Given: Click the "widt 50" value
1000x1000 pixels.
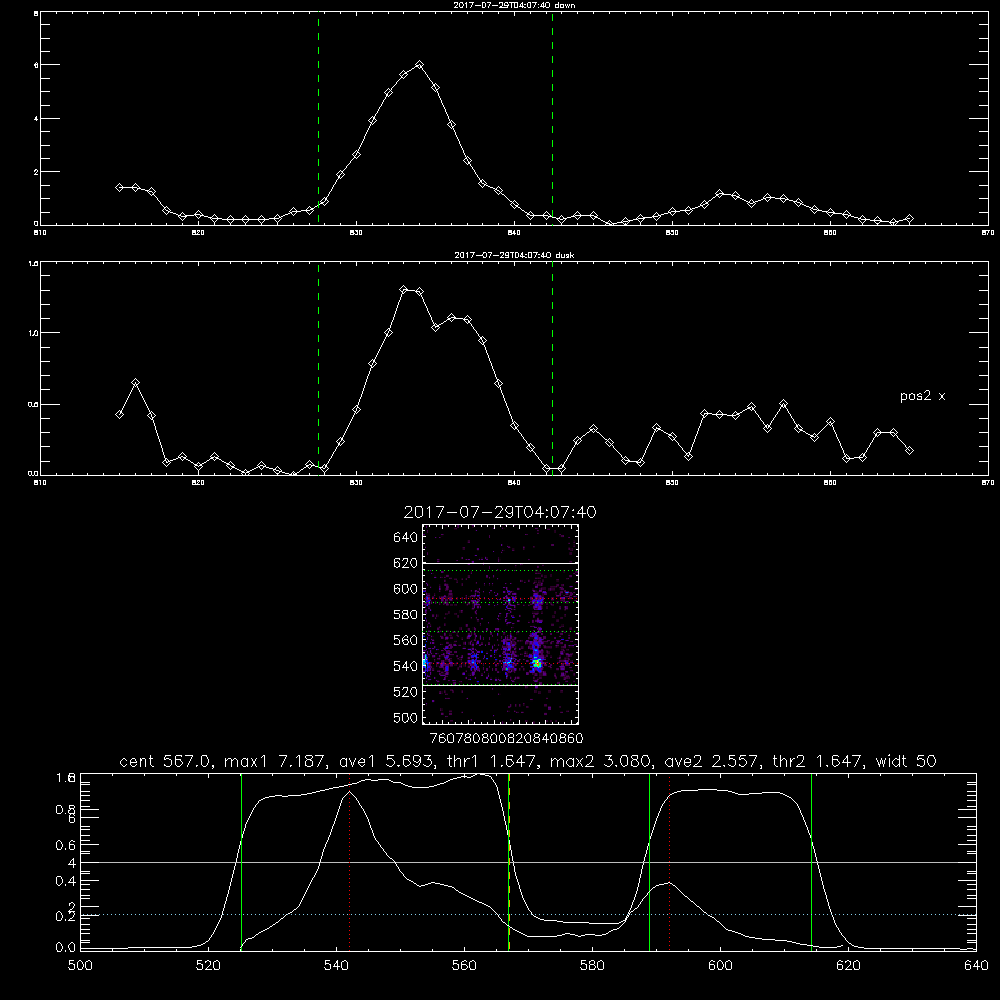Looking at the screenshot, I should (906, 761).
